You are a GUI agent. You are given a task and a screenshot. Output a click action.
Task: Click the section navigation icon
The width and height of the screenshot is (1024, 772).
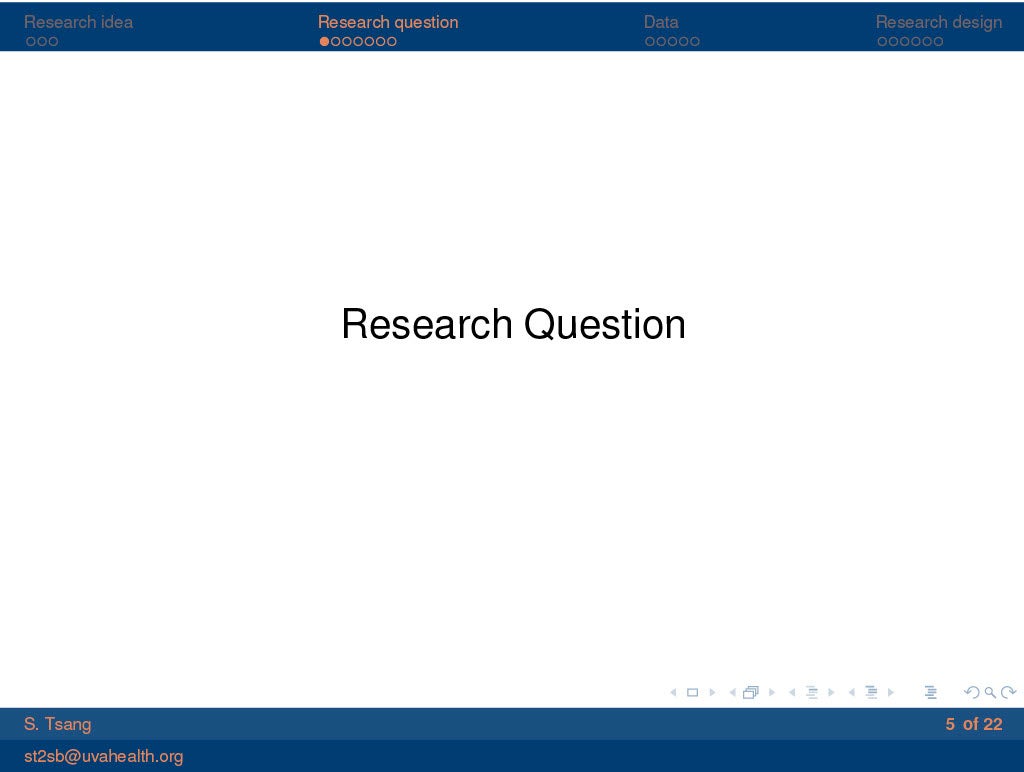click(871, 692)
